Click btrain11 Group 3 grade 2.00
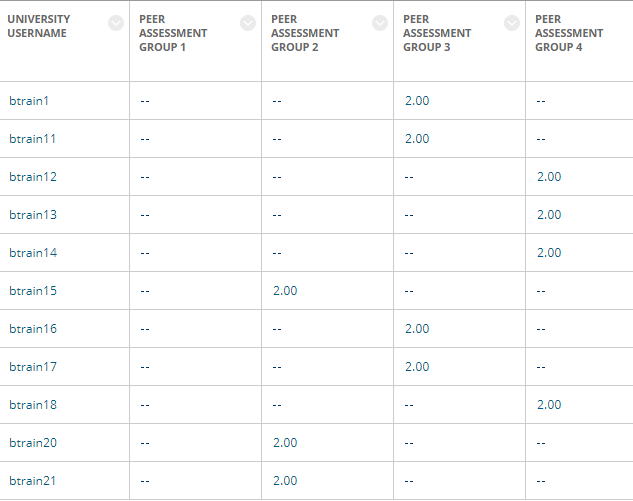The width and height of the screenshot is (633, 501). pos(417,138)
